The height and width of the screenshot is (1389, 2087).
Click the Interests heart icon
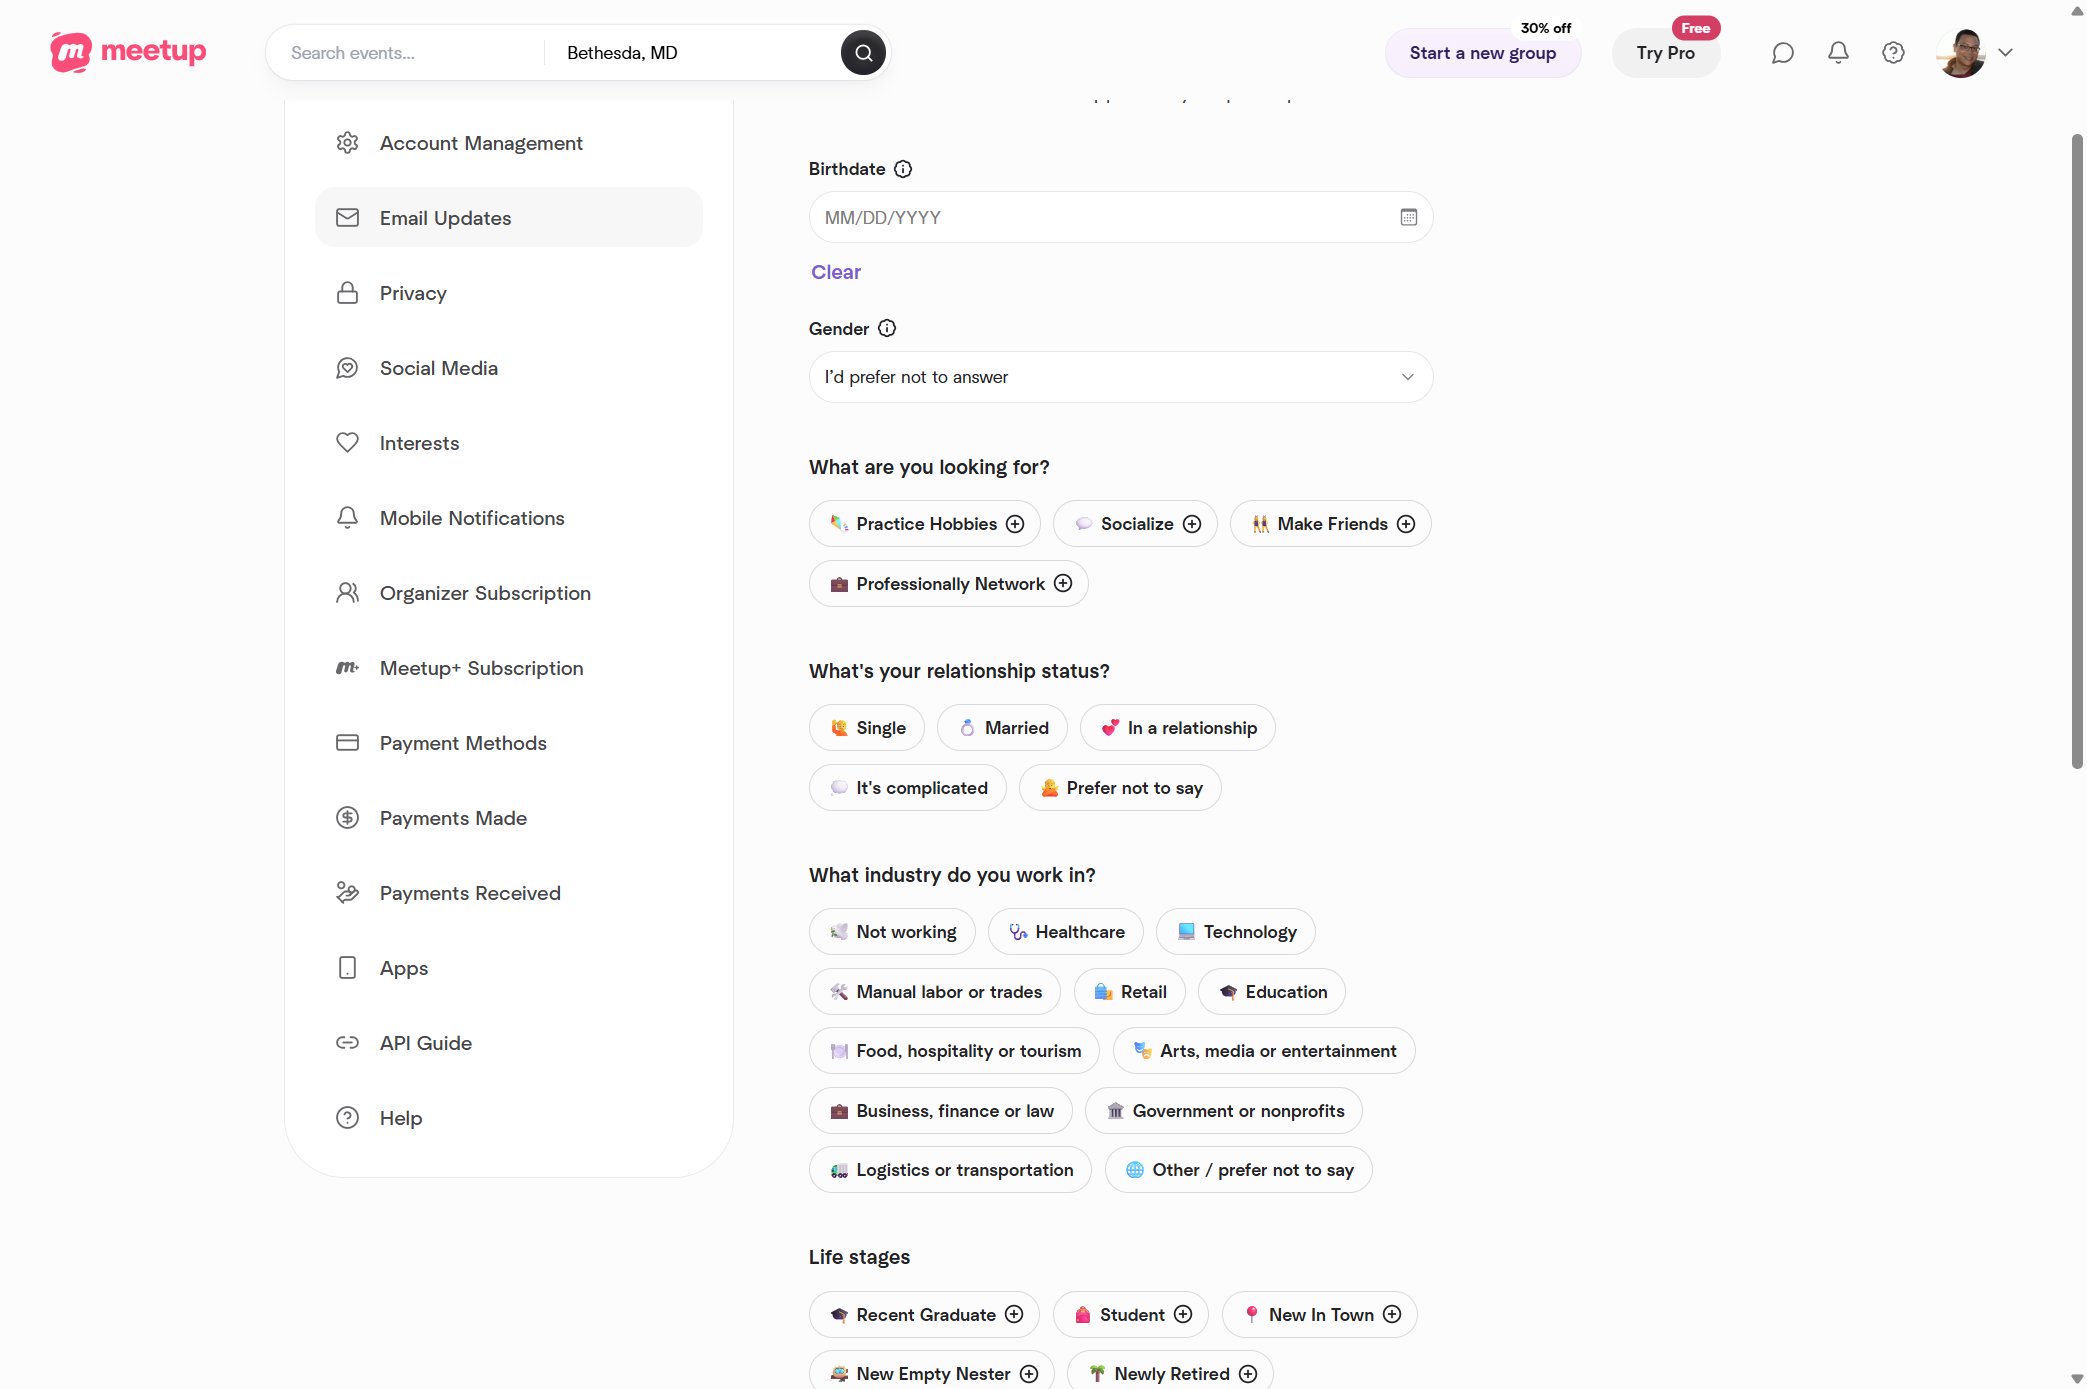point(347,443)
